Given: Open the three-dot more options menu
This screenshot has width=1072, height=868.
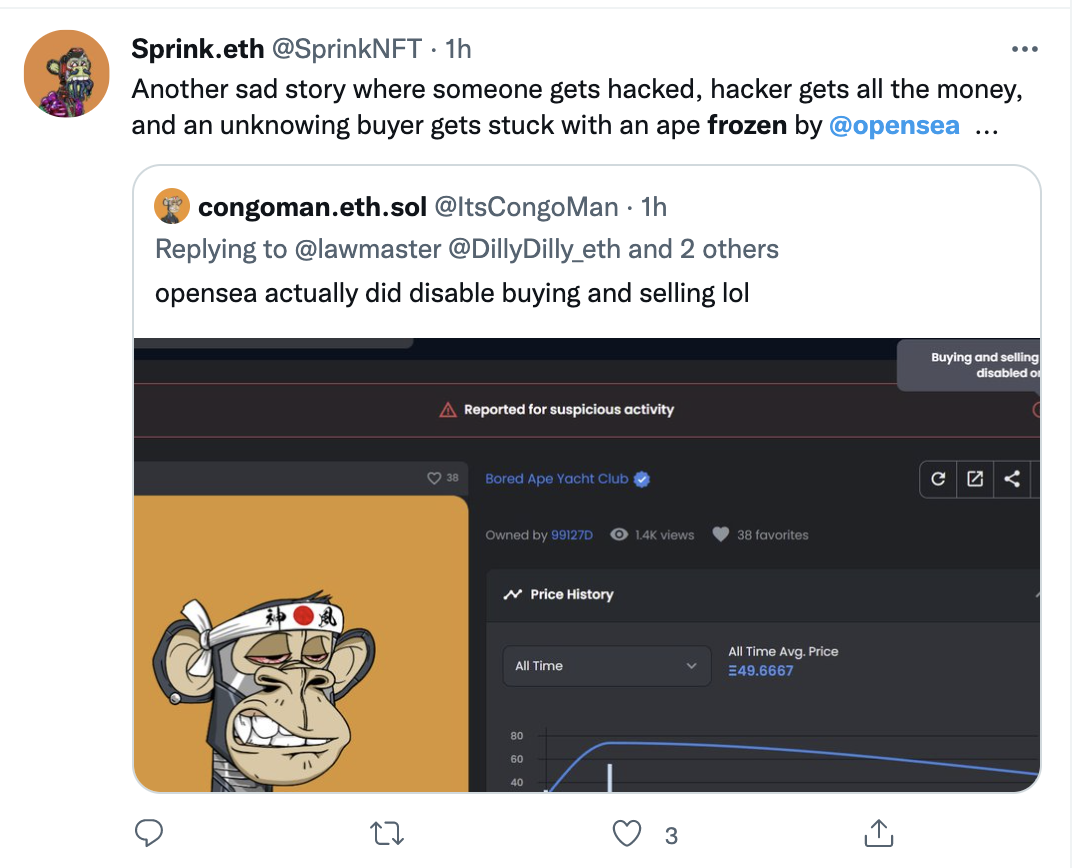Looking at the screenshot, I should click(1024, 49).
